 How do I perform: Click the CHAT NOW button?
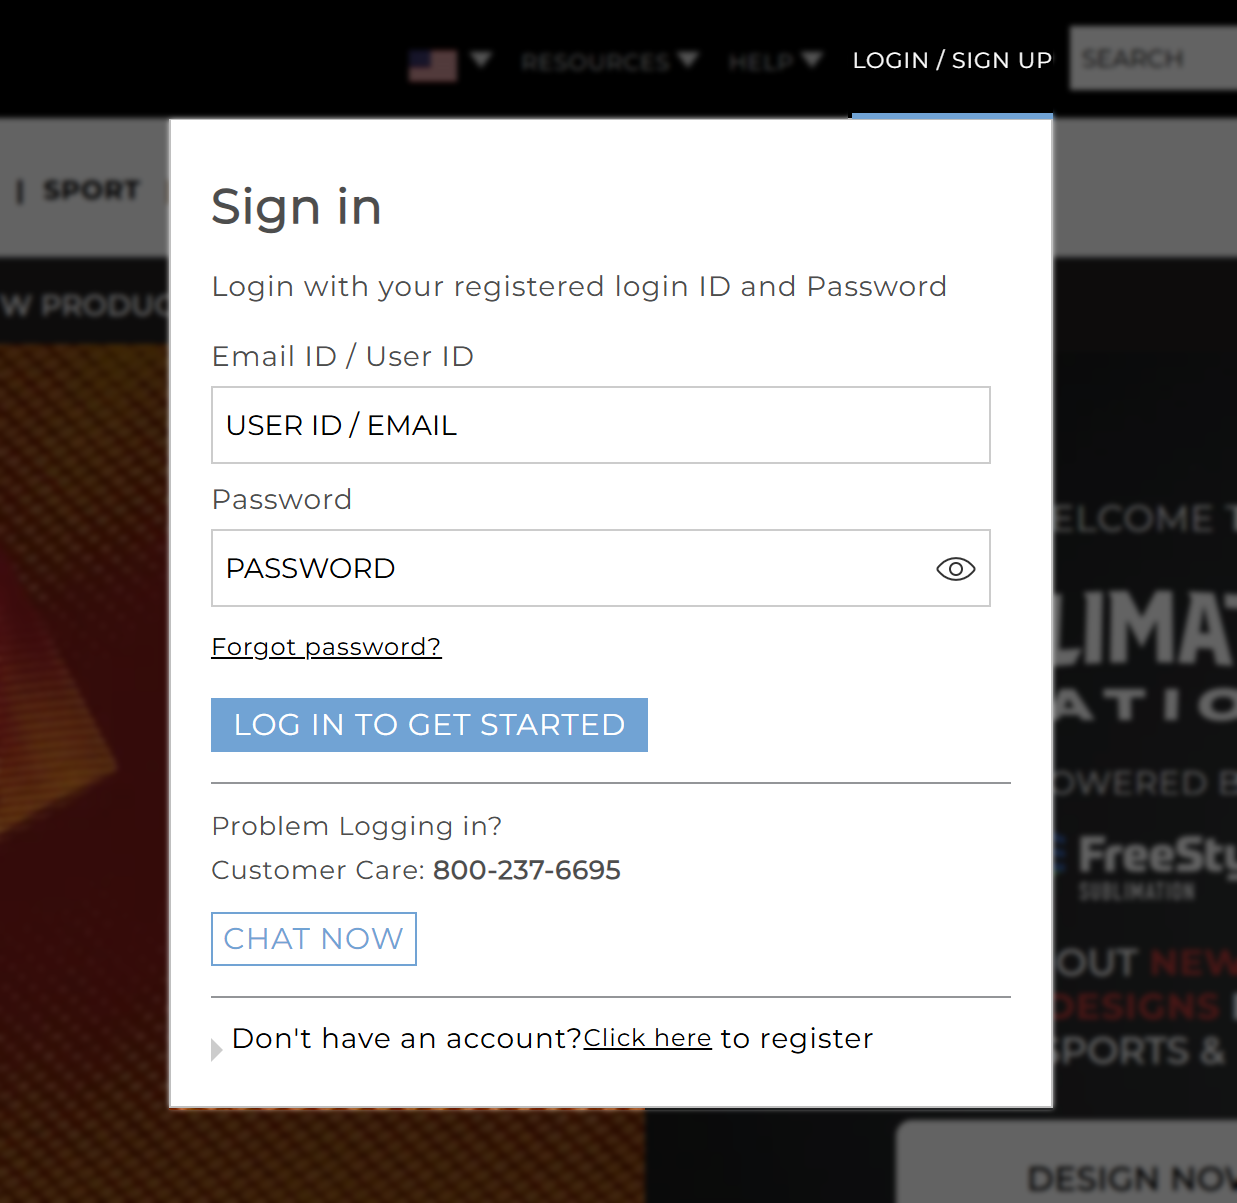pyautogui.click(x=313, y=938)
